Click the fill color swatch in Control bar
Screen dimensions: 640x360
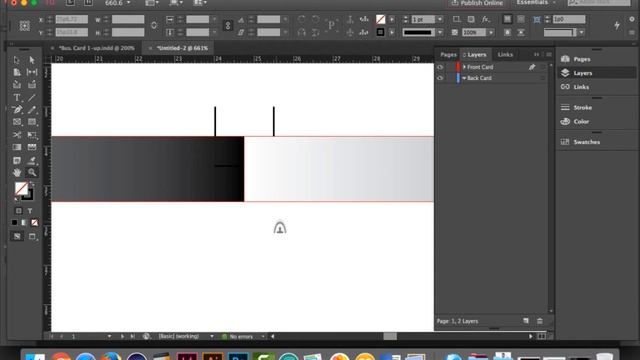point(380,19)
